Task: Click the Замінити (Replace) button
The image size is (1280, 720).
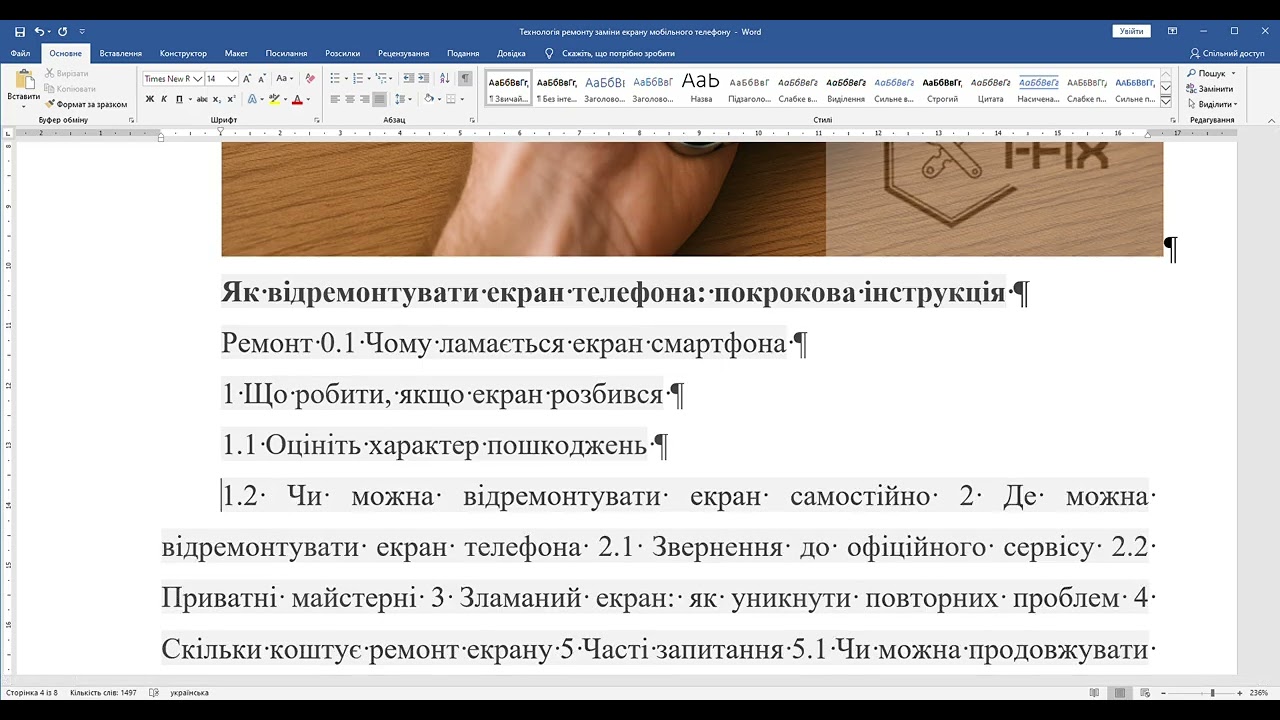Action: (1209, 89)
